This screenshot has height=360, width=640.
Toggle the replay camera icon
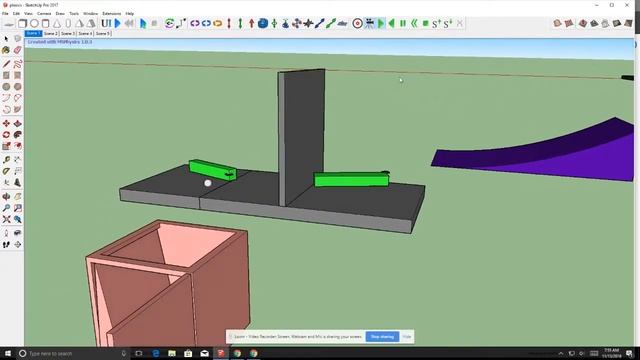[x=369, y=24]
